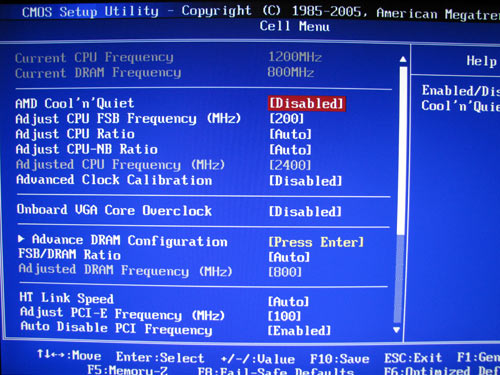This screenshot has height=375, width=500.
Task: Select the Auto Disable PCI Frequency label
Action: [116, 328]
